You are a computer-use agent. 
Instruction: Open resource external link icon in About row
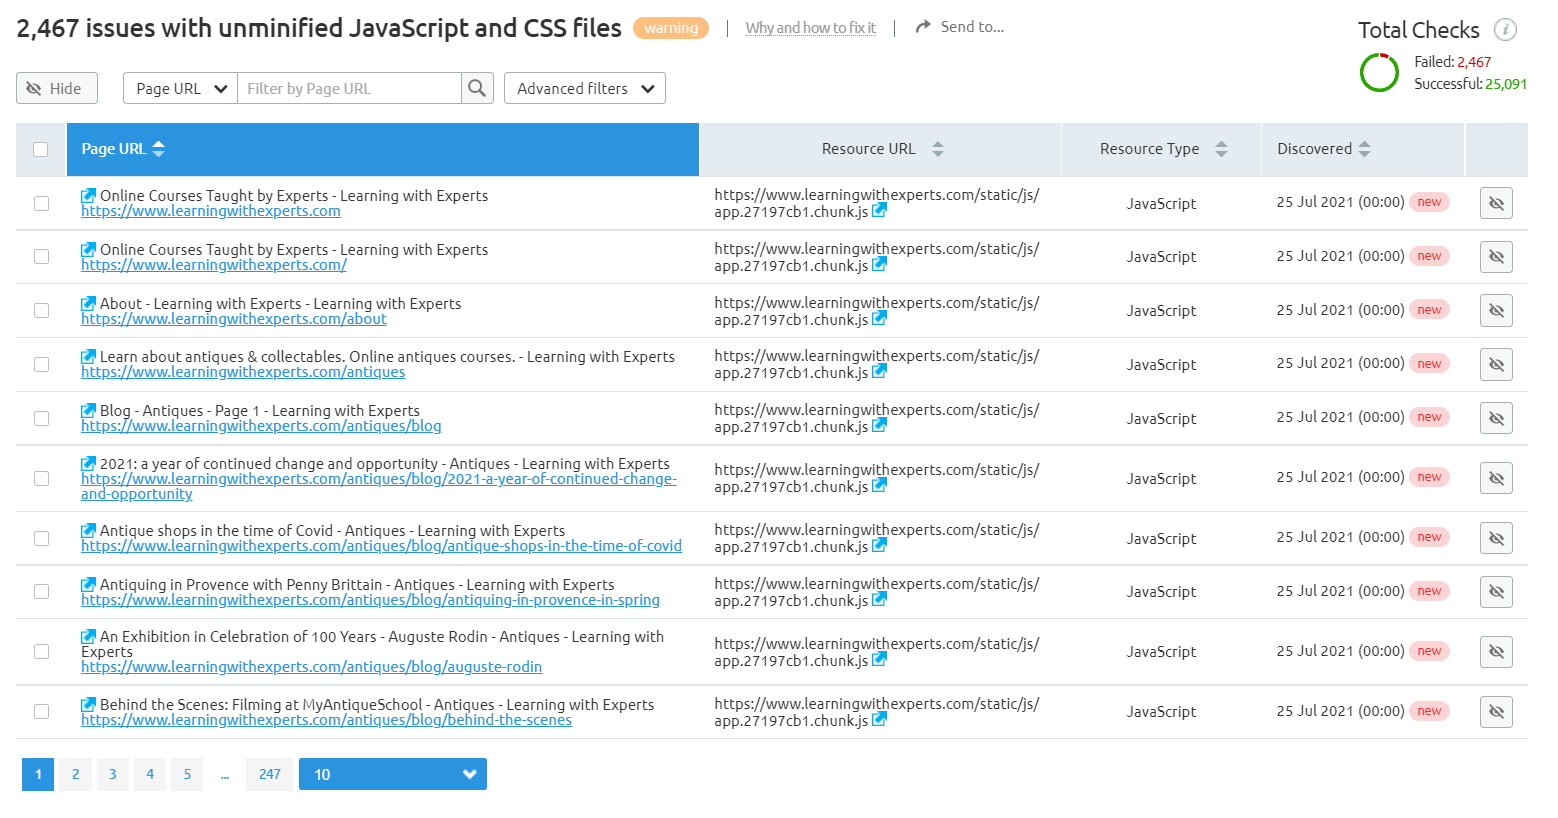(879, 318)
